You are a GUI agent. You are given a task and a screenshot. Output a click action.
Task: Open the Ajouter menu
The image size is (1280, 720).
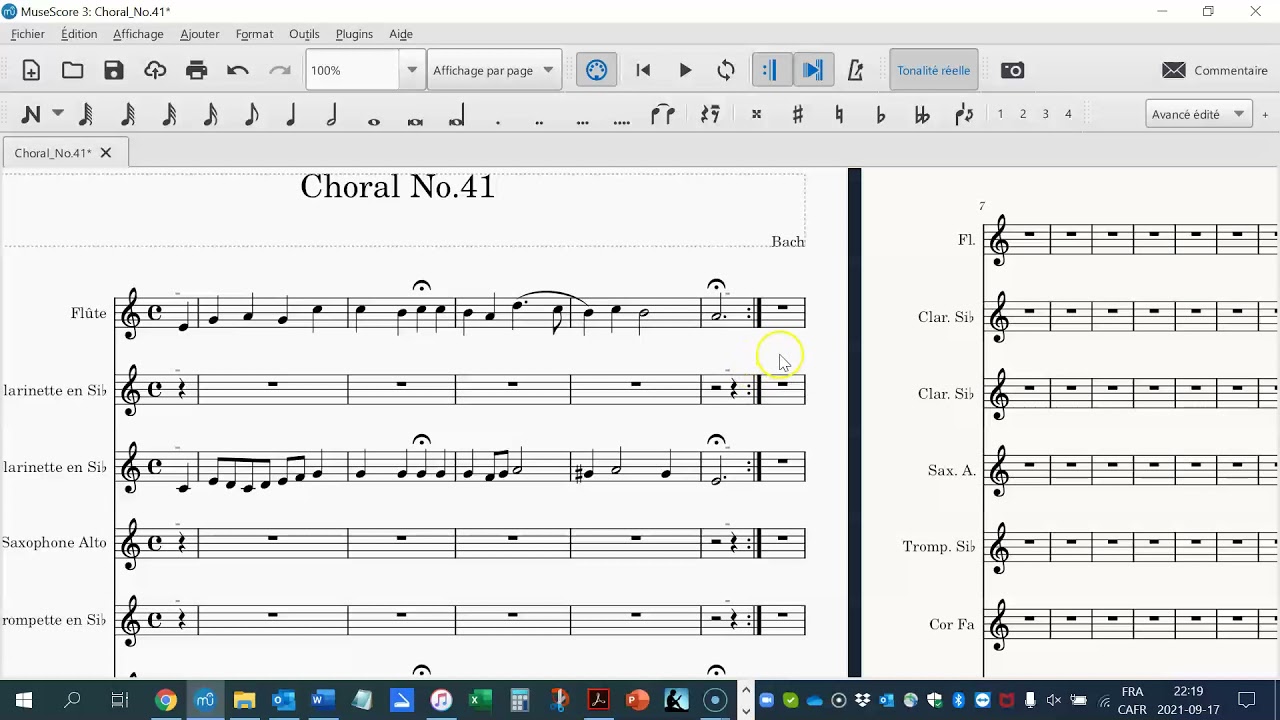click(x=200, y=34)
